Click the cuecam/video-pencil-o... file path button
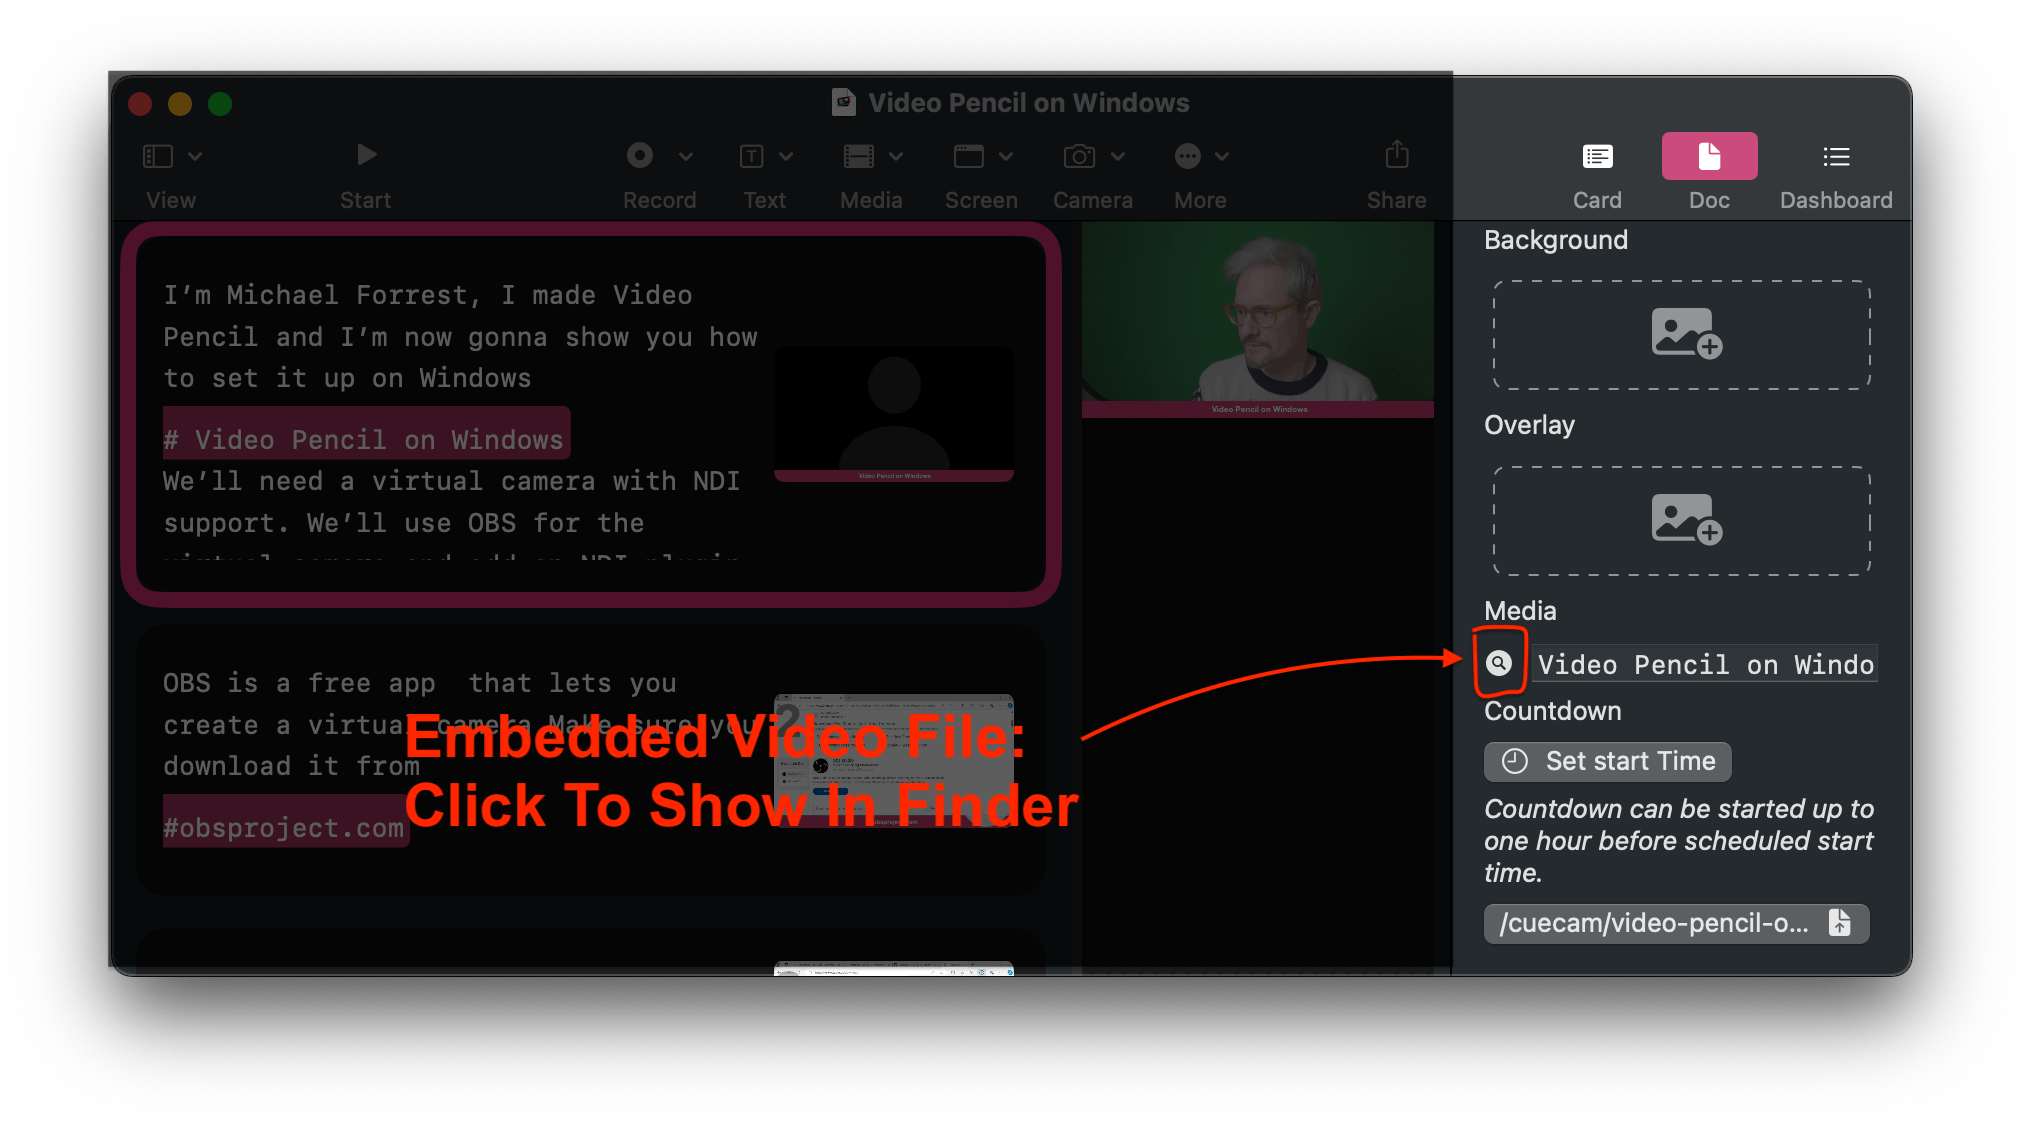 [1676, 923]
